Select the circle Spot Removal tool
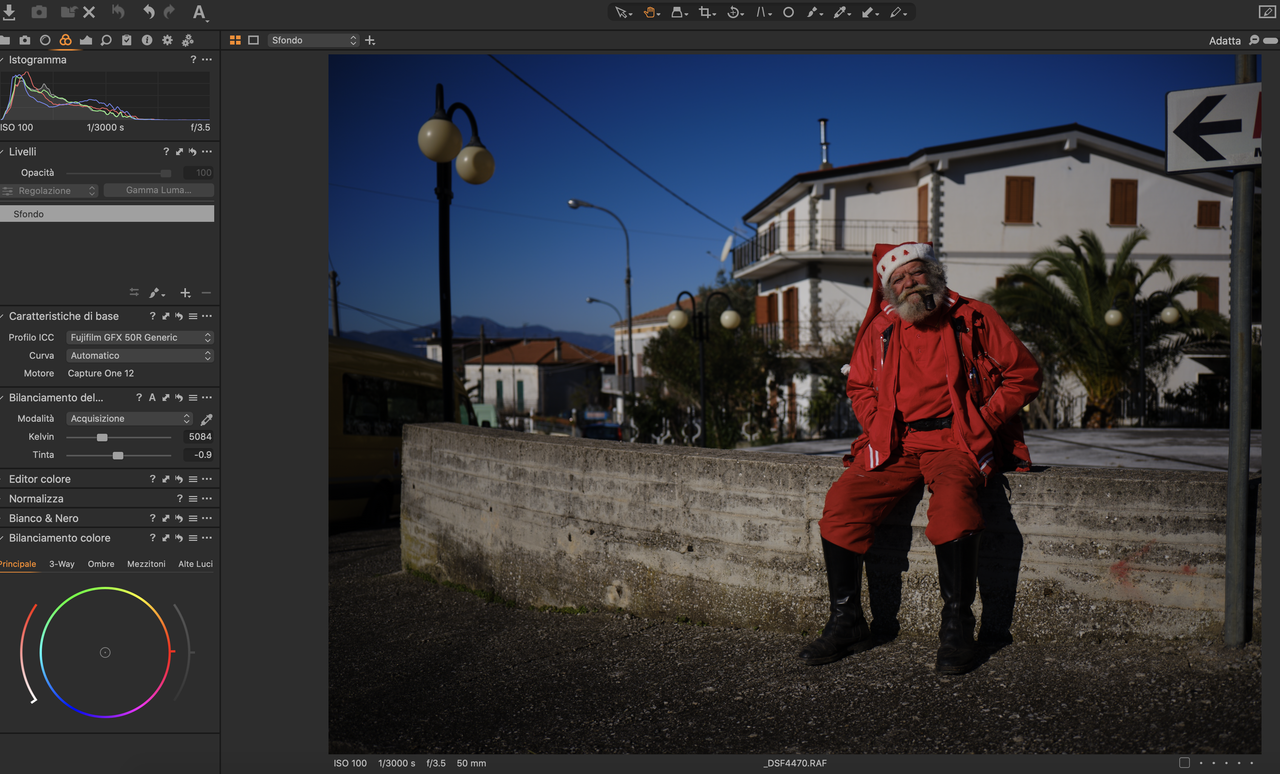 (788, 12)
